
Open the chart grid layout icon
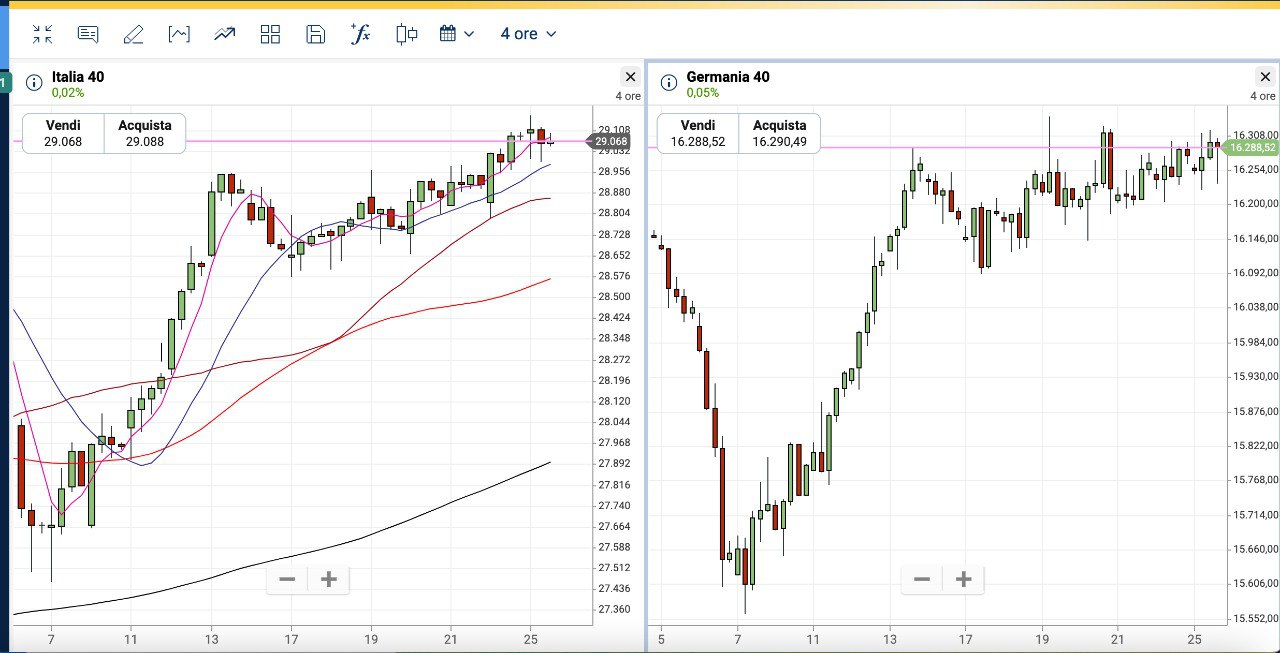point(270,34)
